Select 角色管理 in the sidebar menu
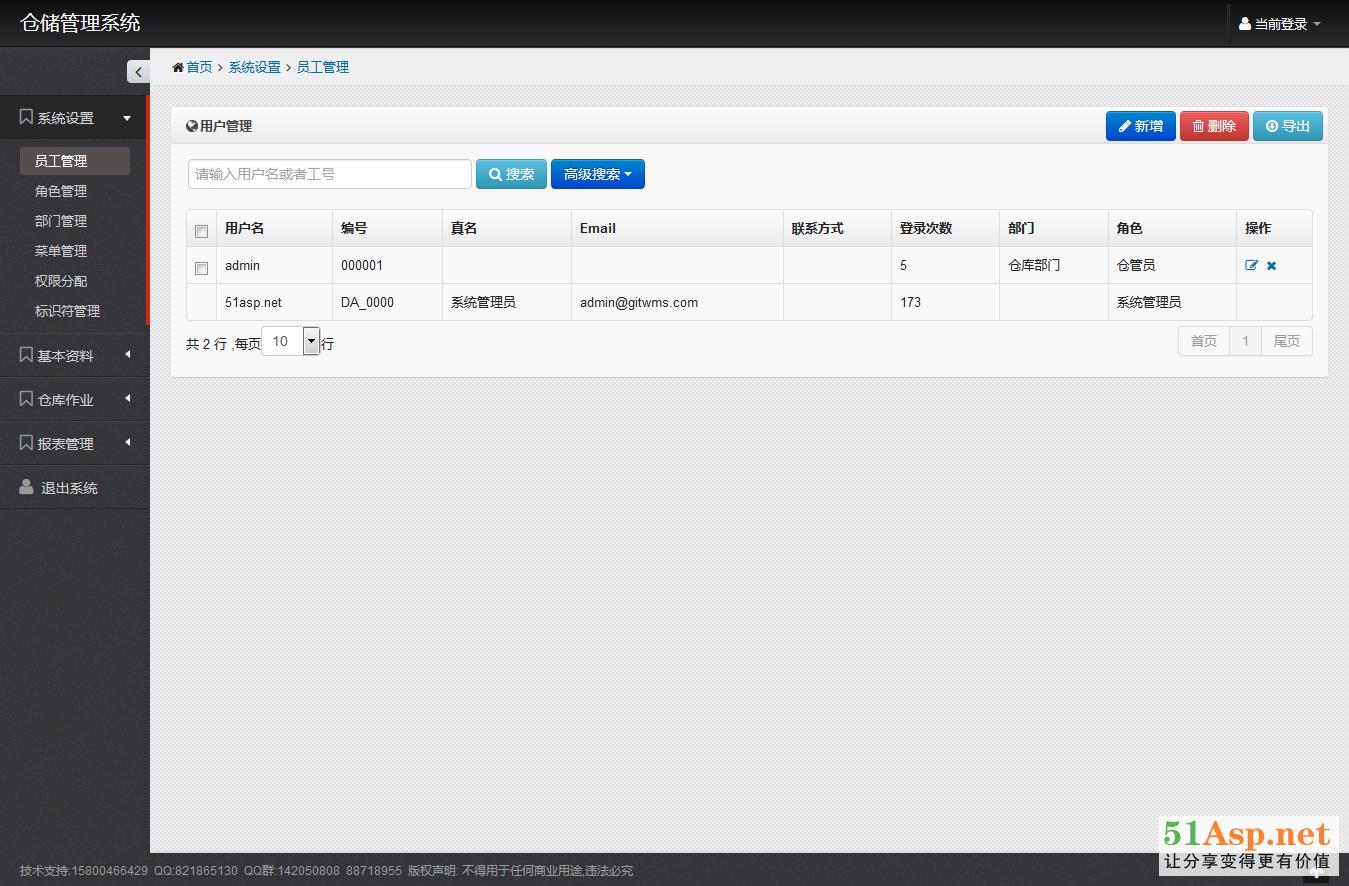The width and height of the screenshot is (1349, 886). 61,191
